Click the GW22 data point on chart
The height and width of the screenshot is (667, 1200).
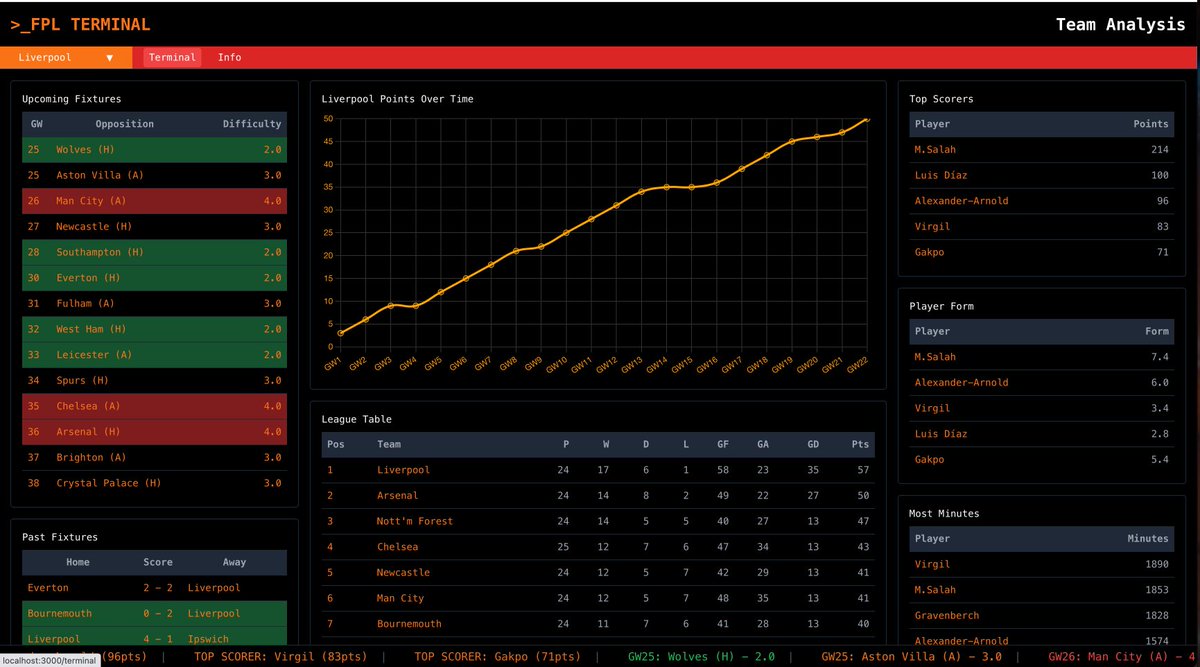(x=865, y=119)
